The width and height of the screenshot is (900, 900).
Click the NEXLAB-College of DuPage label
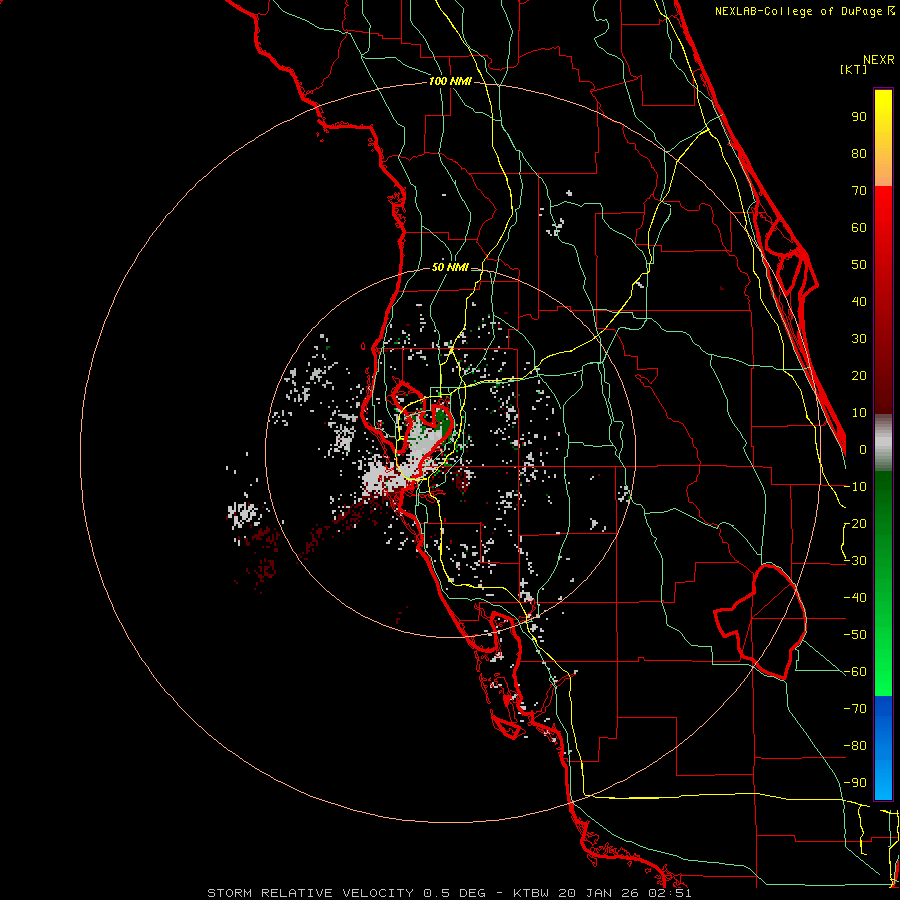(x=799, y=11)
